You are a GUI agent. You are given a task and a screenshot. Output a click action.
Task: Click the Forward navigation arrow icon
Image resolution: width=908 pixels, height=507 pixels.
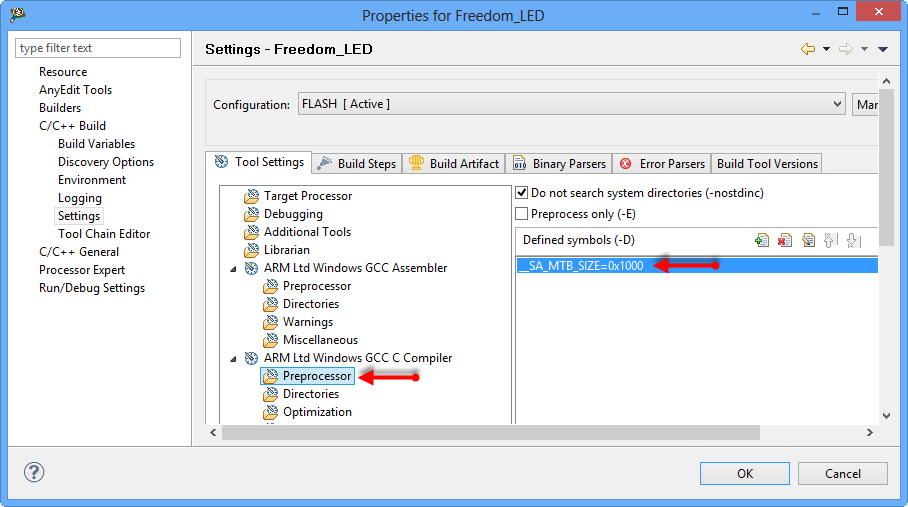coord(845,49)
